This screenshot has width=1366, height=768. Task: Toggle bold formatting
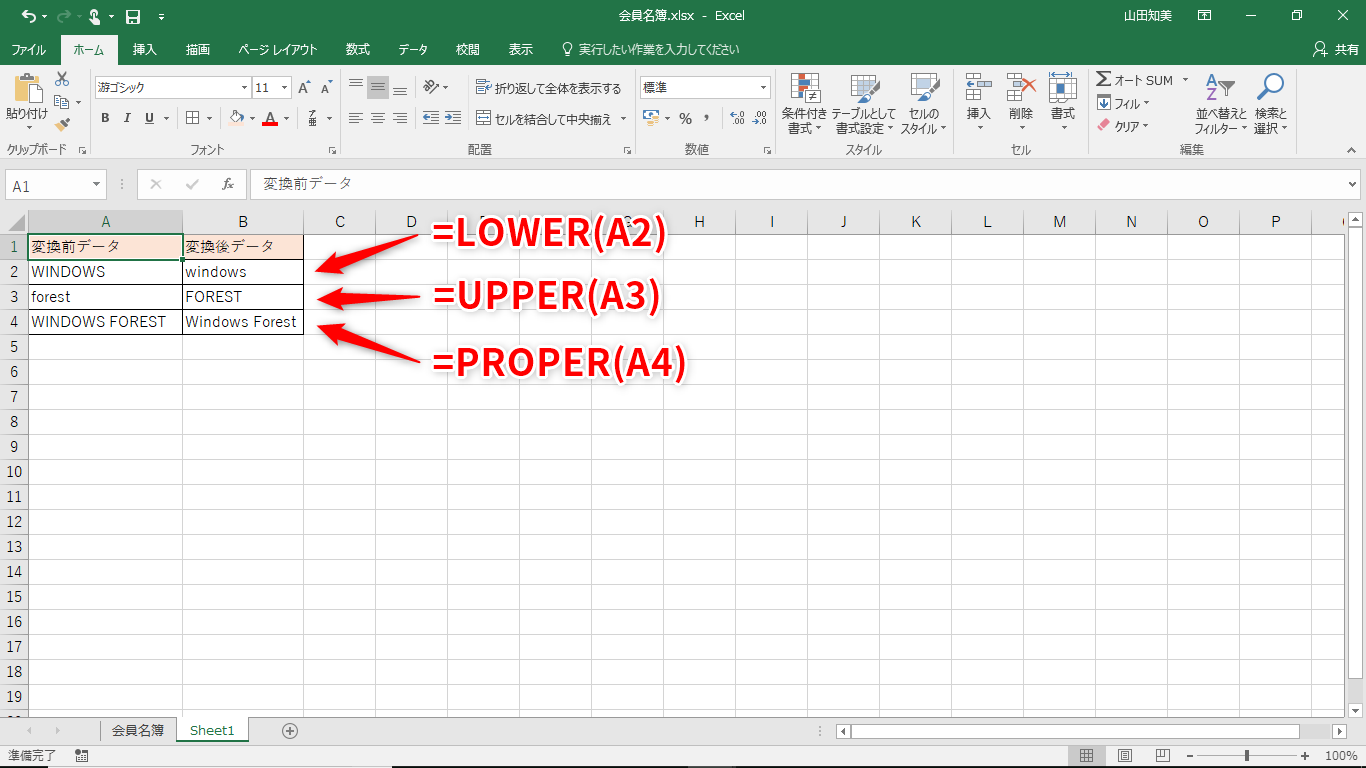[x=105, y=118]
